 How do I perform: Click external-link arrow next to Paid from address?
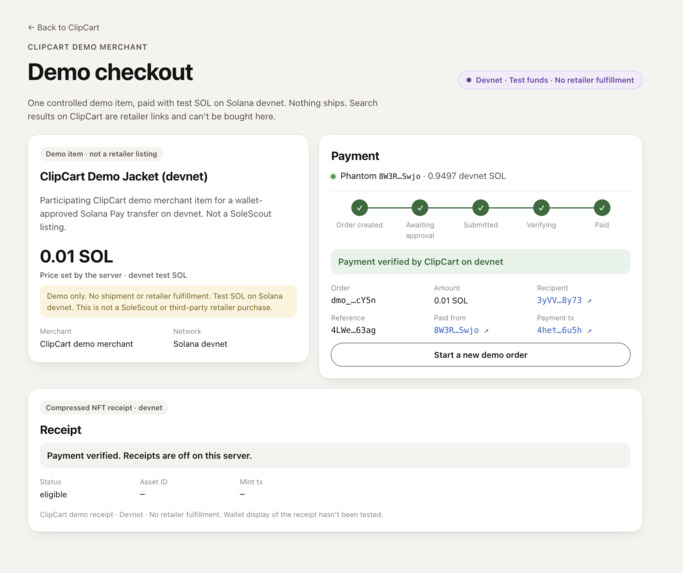point(487,331)
